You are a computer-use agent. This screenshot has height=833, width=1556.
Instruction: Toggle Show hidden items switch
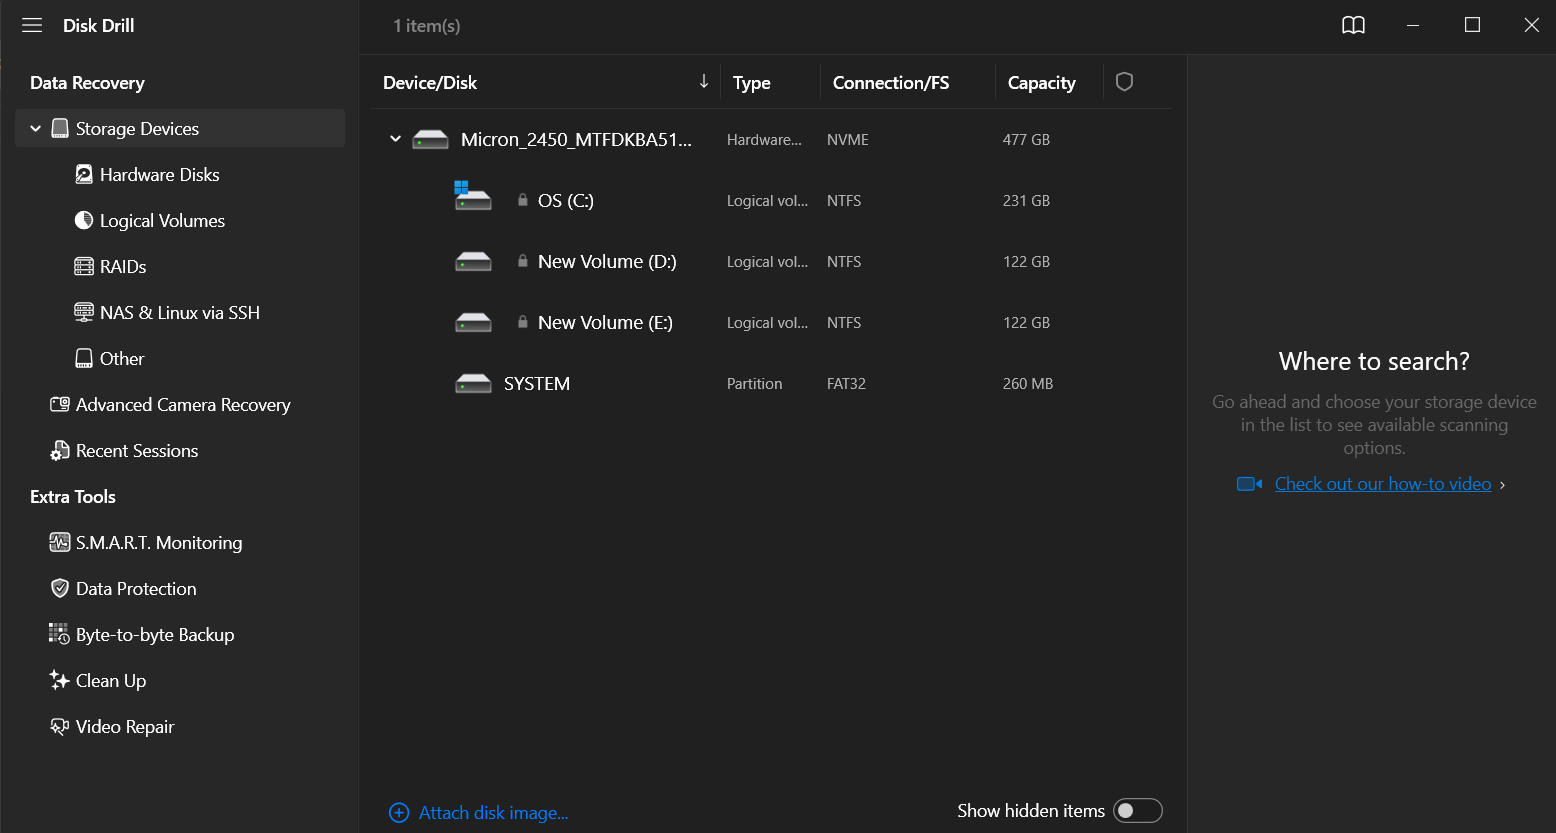pos(1138,811)
